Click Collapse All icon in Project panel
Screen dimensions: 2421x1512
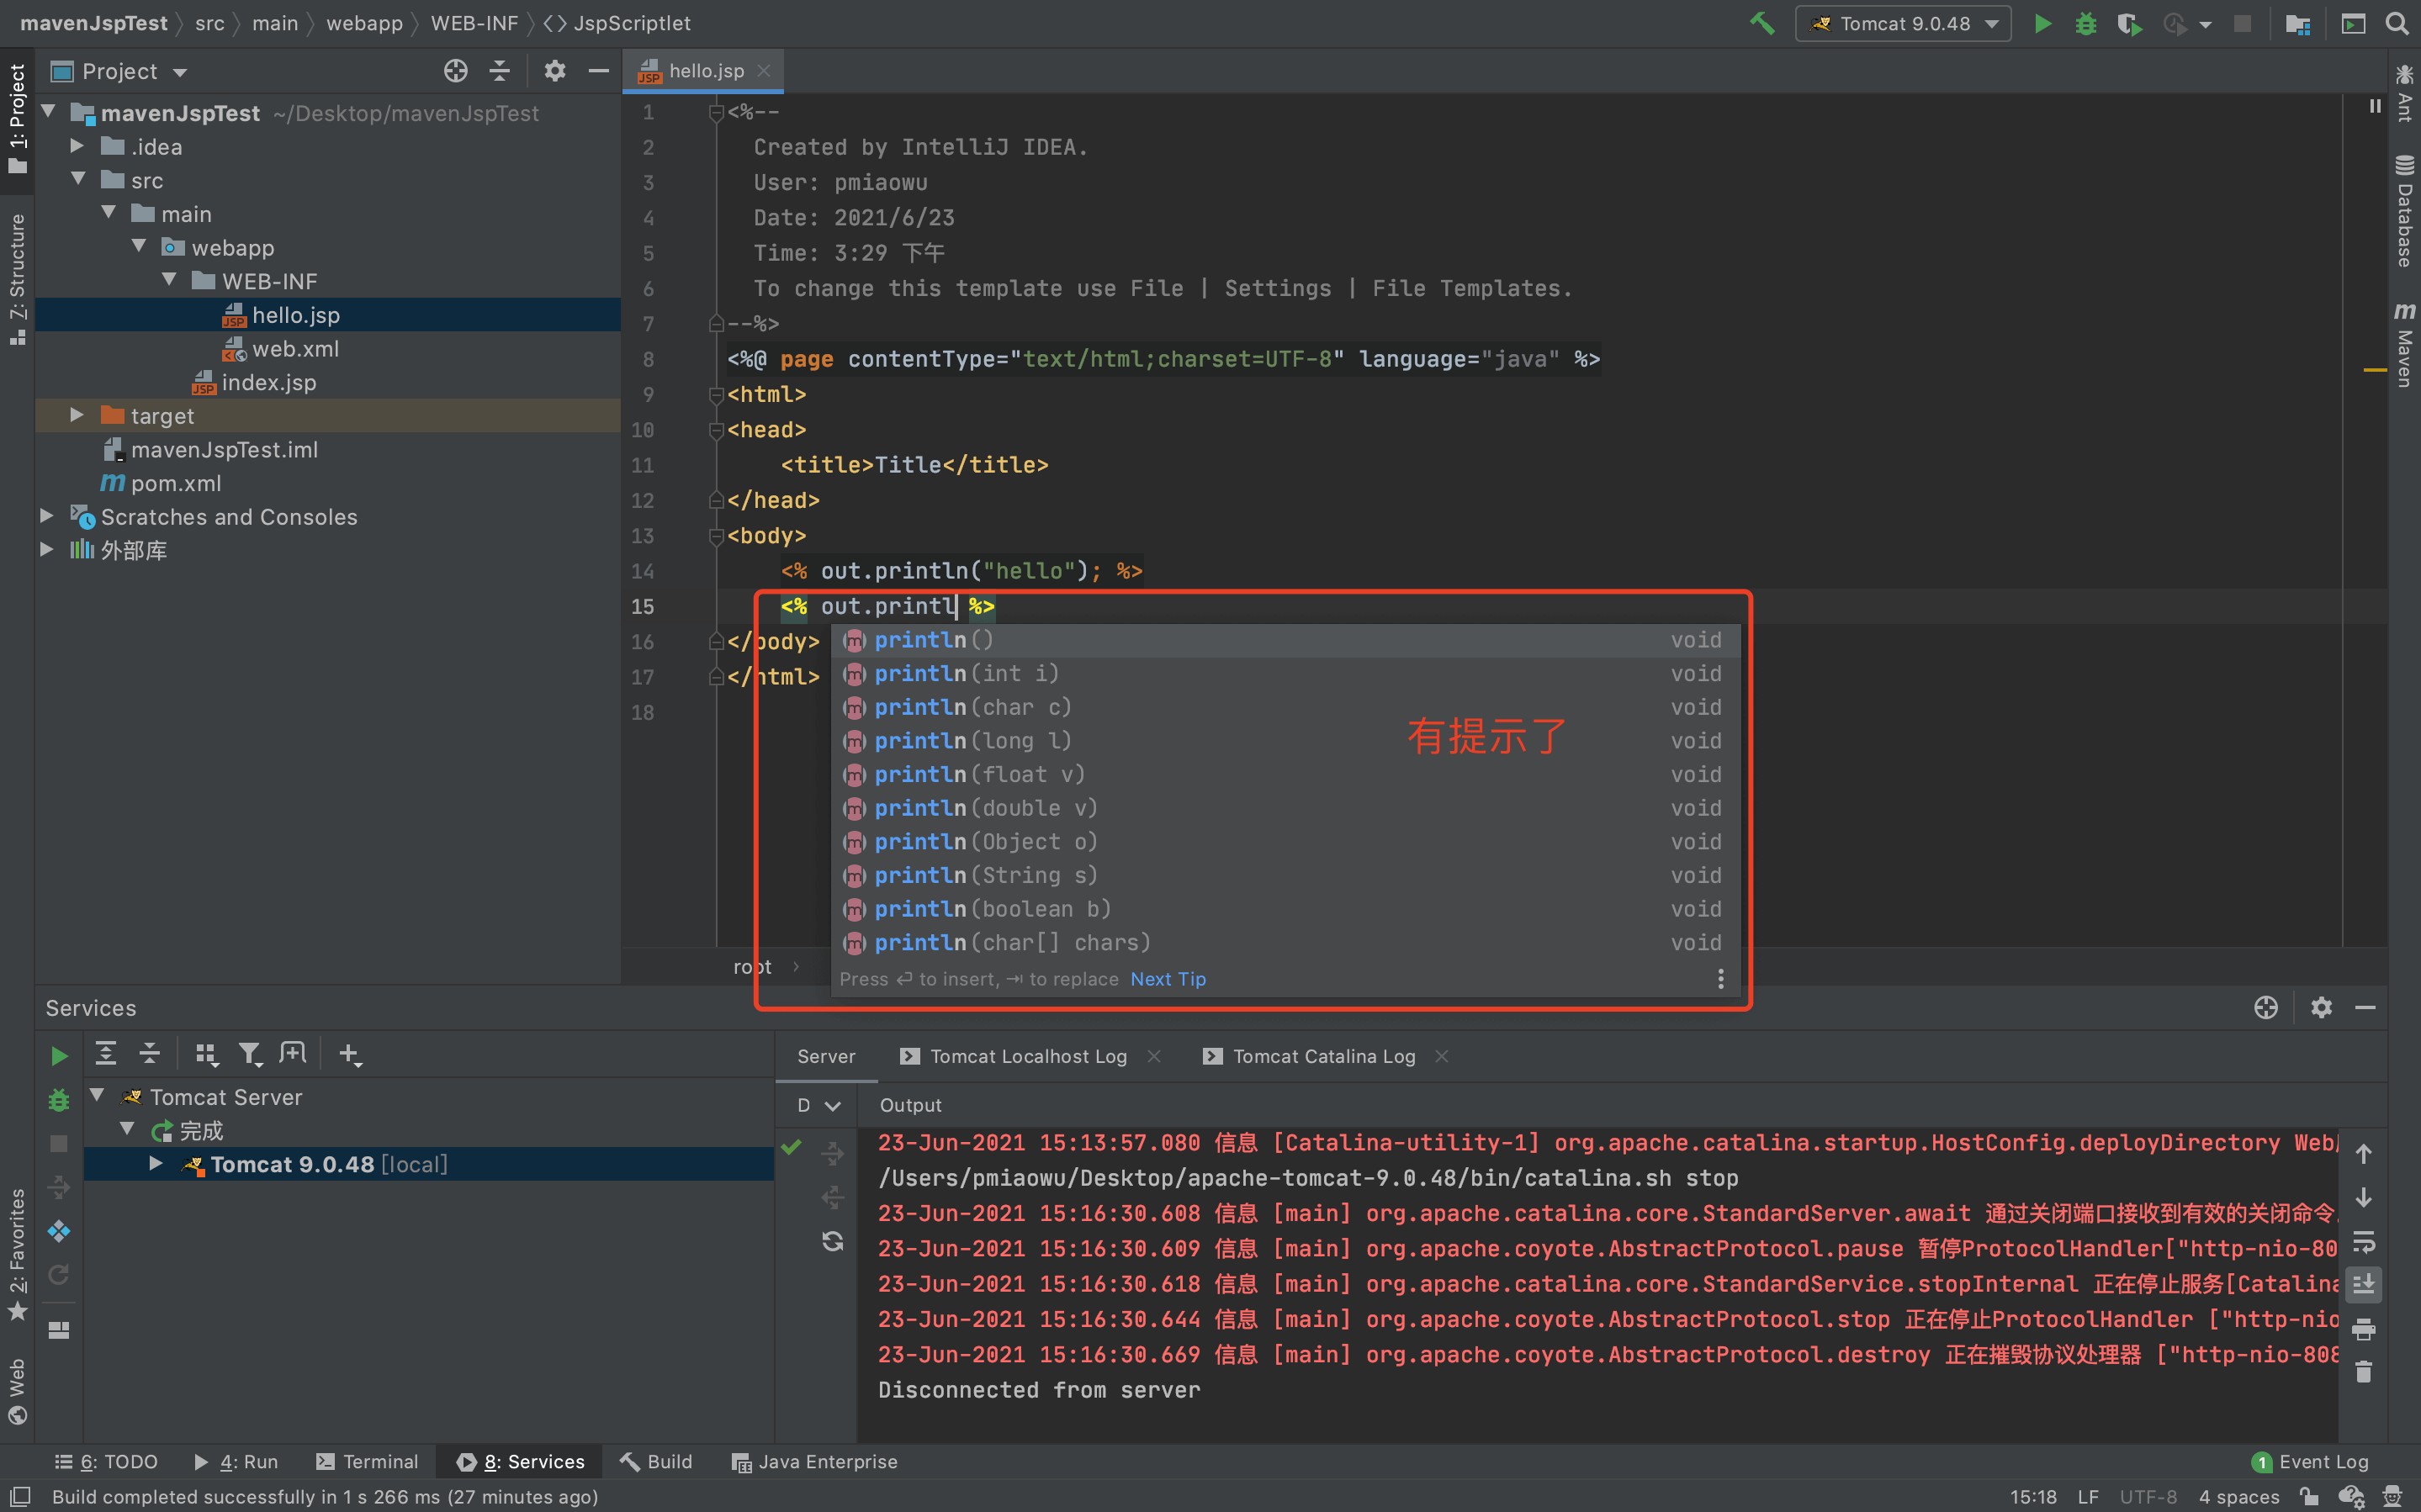500,71
